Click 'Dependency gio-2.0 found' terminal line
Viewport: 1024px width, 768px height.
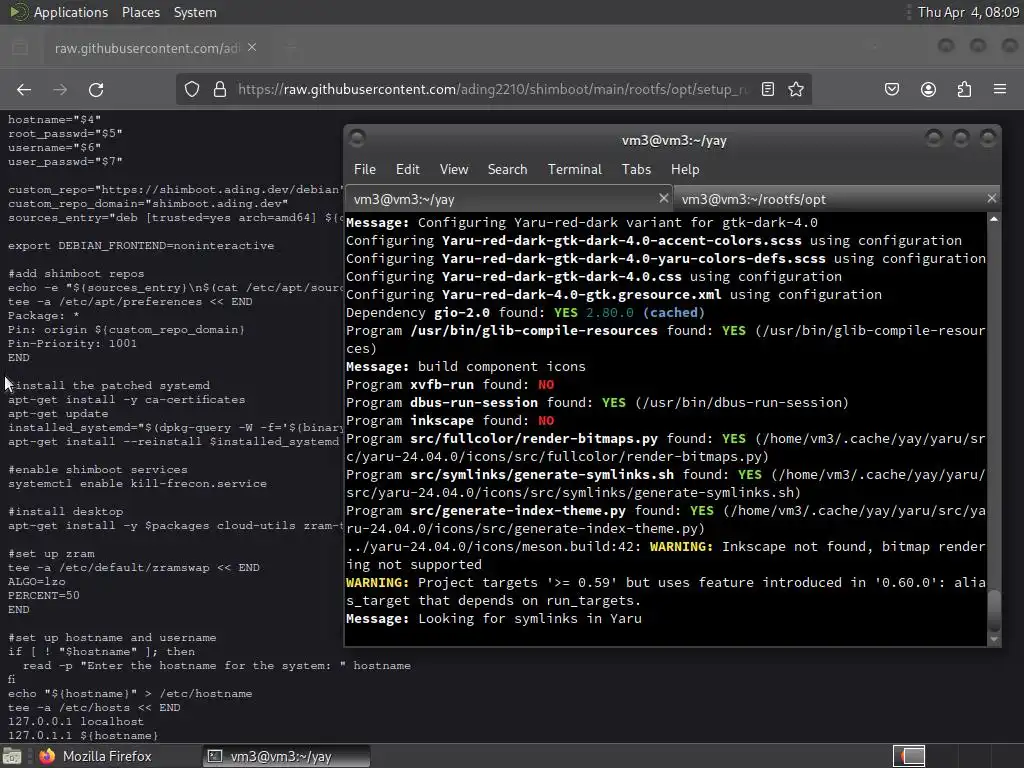(525, 313)
